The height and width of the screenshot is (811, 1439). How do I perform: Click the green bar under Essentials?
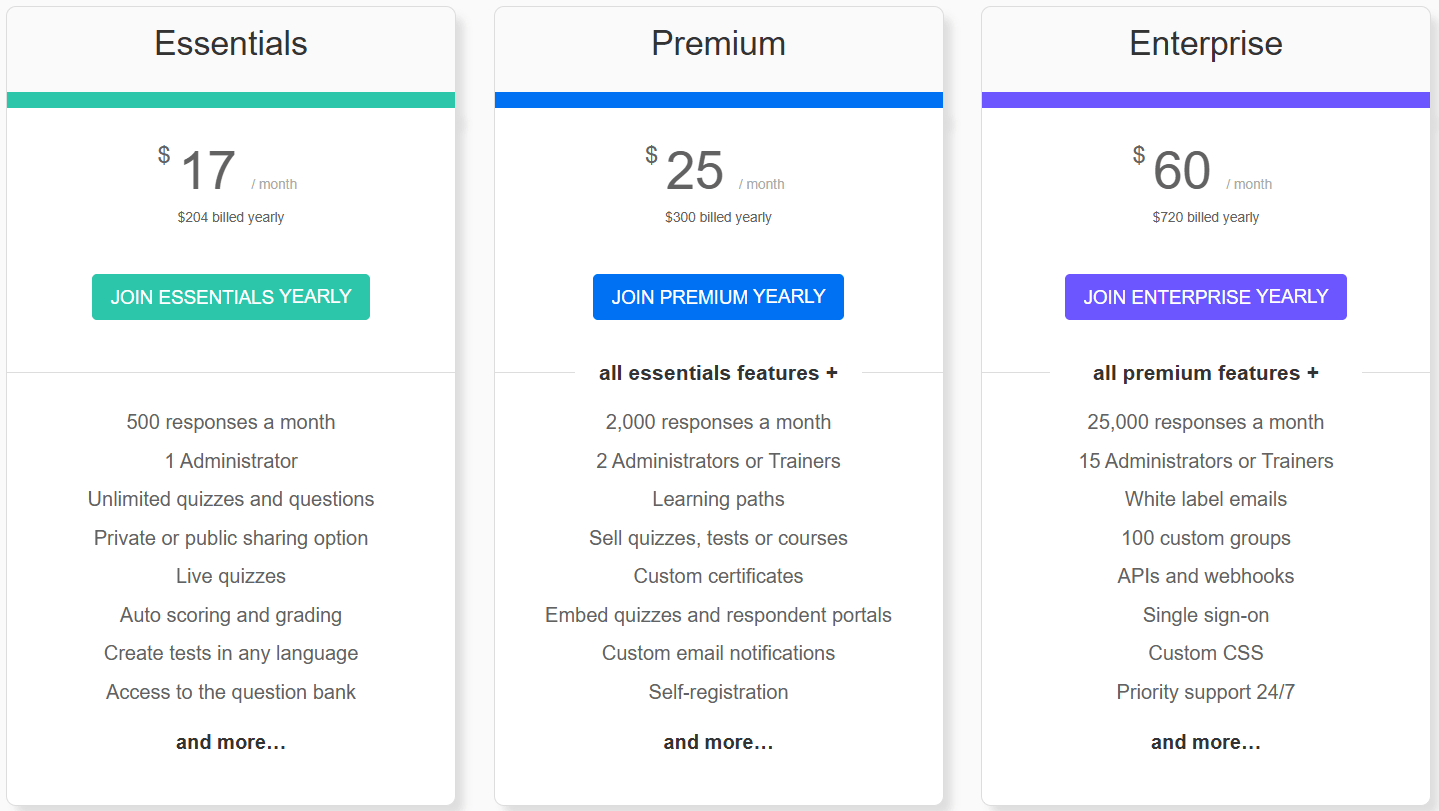(231, 100)
